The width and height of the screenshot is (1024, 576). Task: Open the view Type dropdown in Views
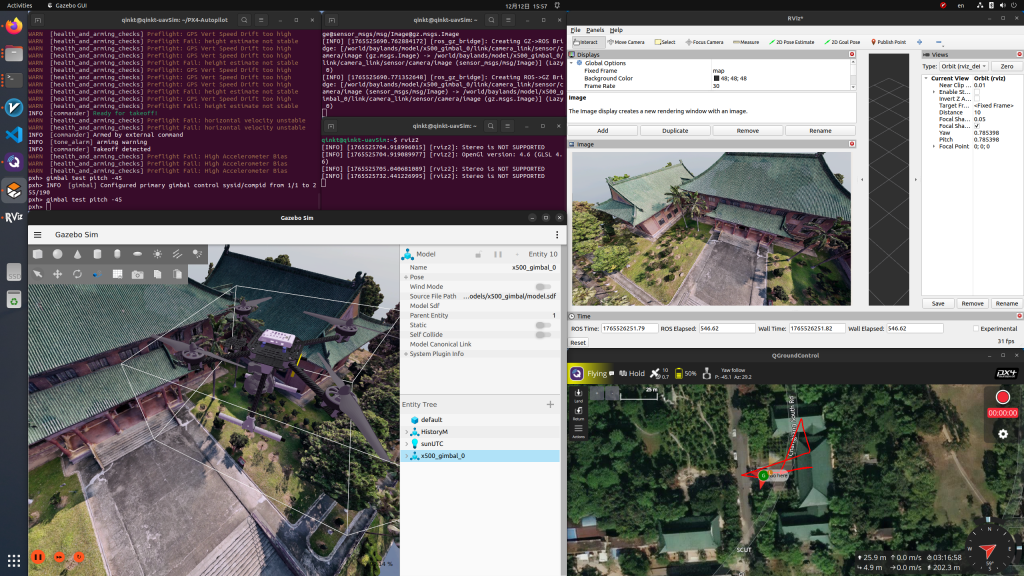pos(962,65)
